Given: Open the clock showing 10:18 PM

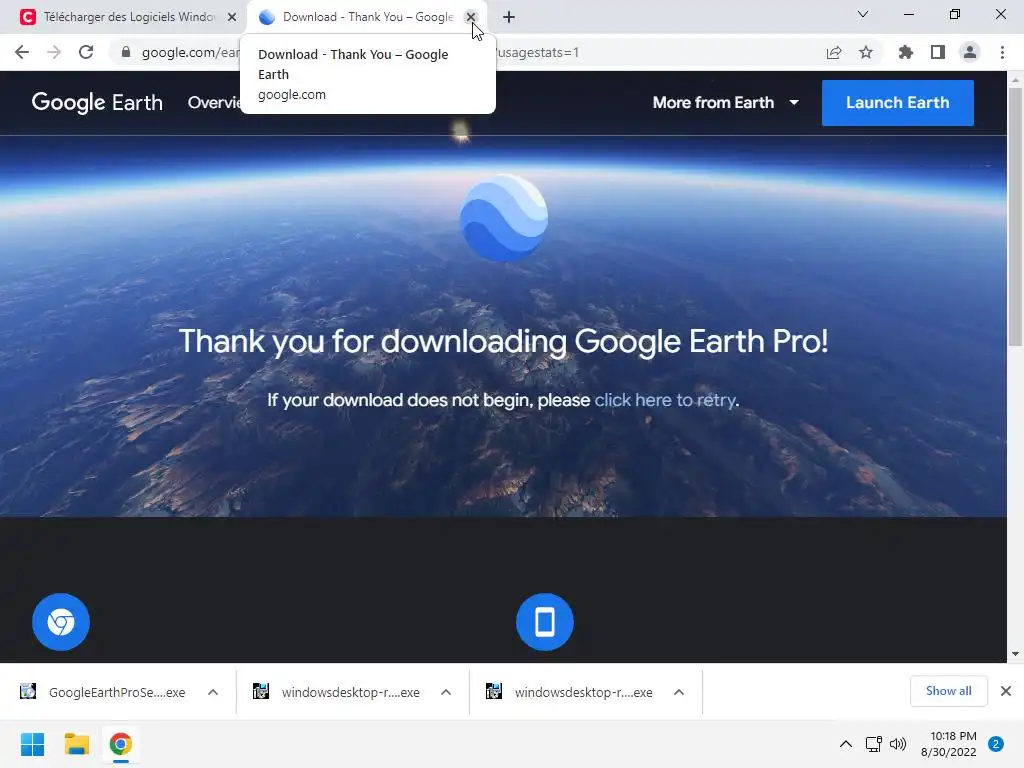Looking at the screenshot, I should click(x=948, y=744).
